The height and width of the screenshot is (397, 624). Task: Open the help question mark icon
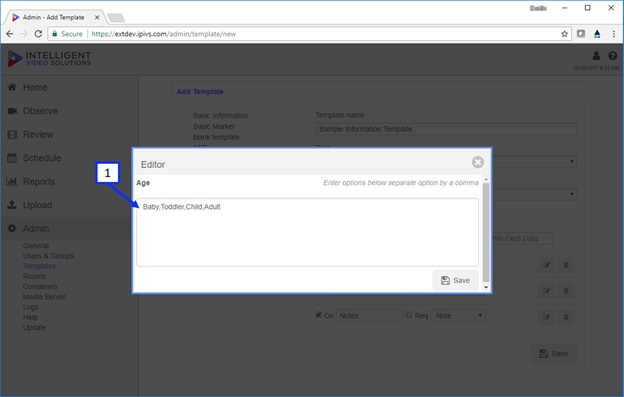point(612,56)
